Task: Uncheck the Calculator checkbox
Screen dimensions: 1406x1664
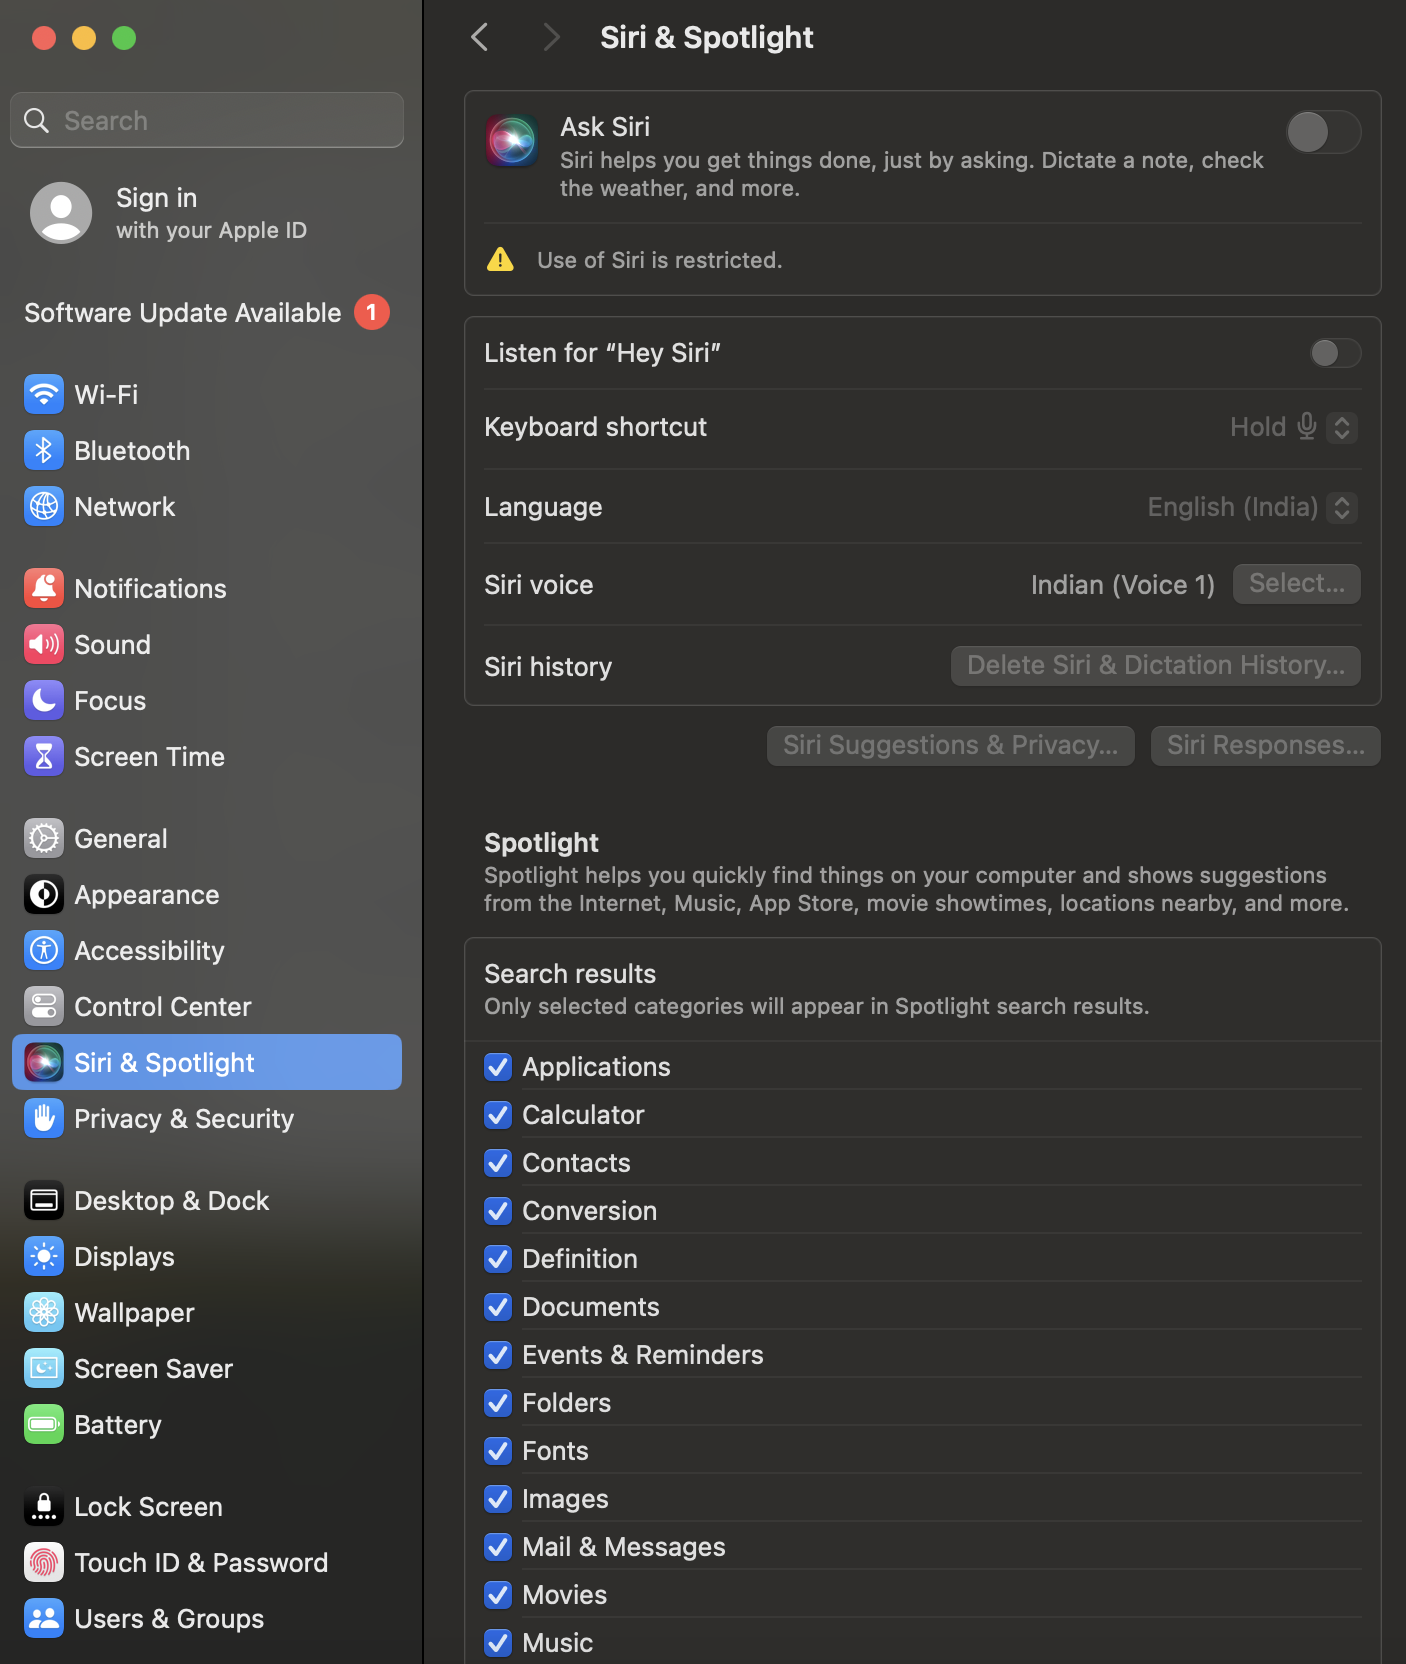Action: [x=498, y=1115]
